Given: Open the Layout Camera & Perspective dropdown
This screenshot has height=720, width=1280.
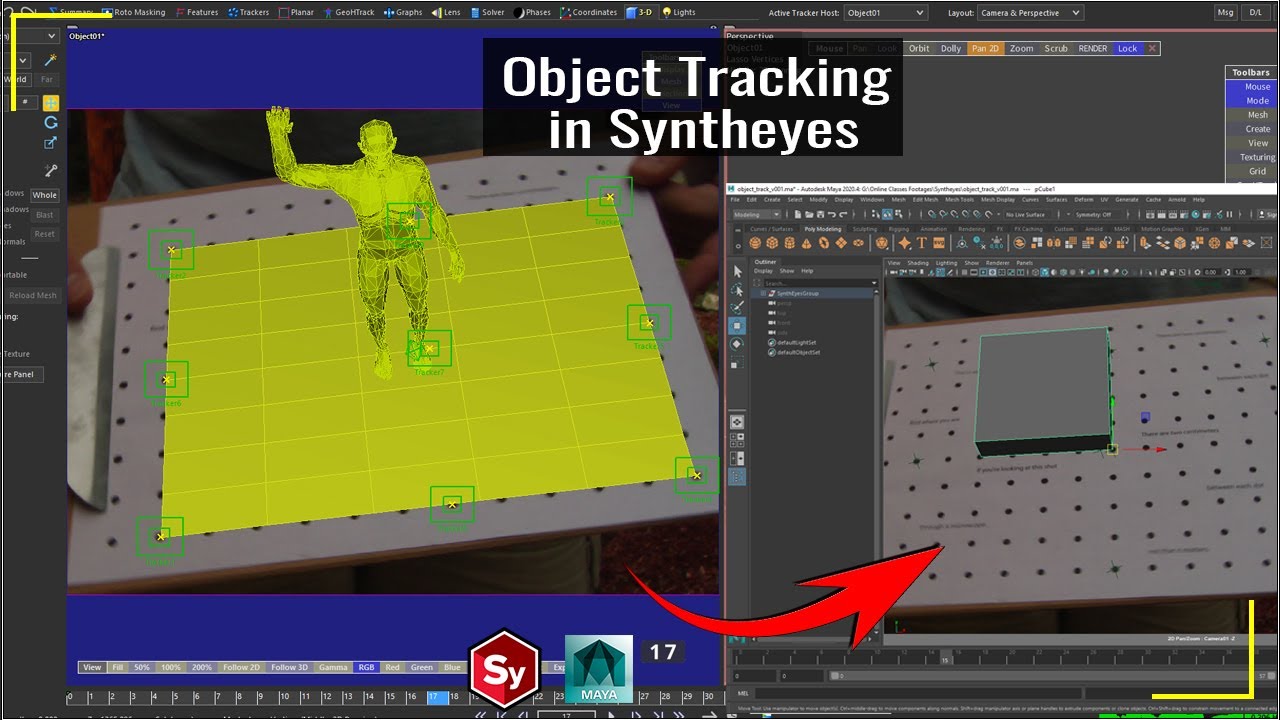Looking at the screenshot, I should click(x=1032, y=13).
